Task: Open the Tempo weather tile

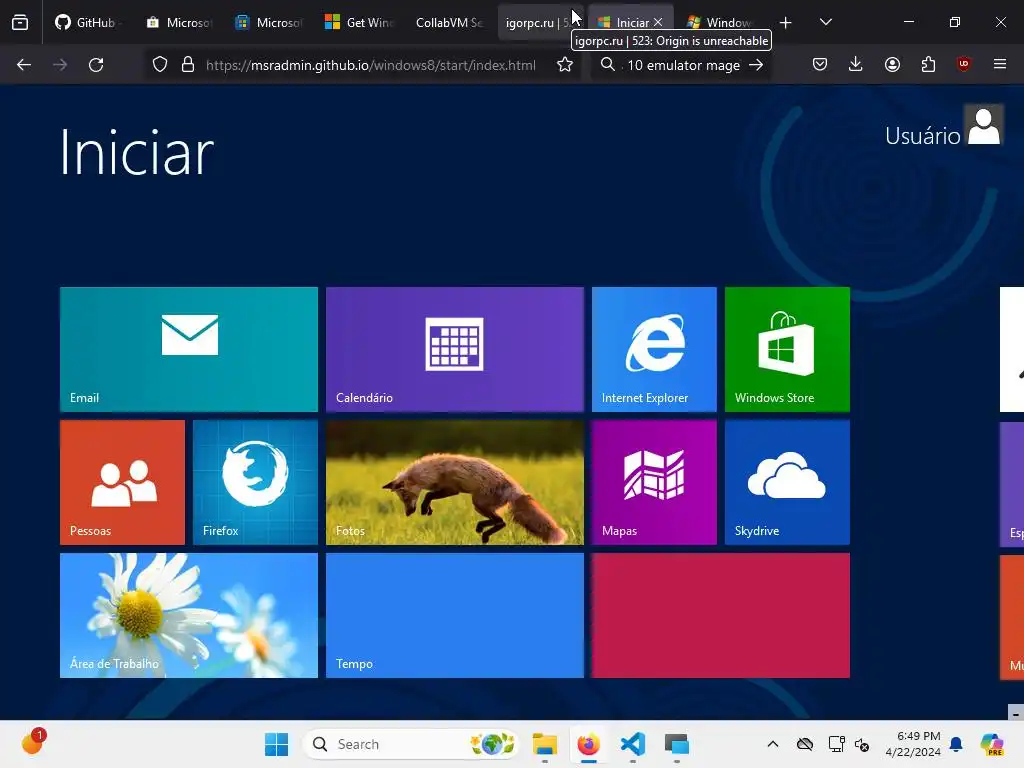Action: click(x=455, y=615)
